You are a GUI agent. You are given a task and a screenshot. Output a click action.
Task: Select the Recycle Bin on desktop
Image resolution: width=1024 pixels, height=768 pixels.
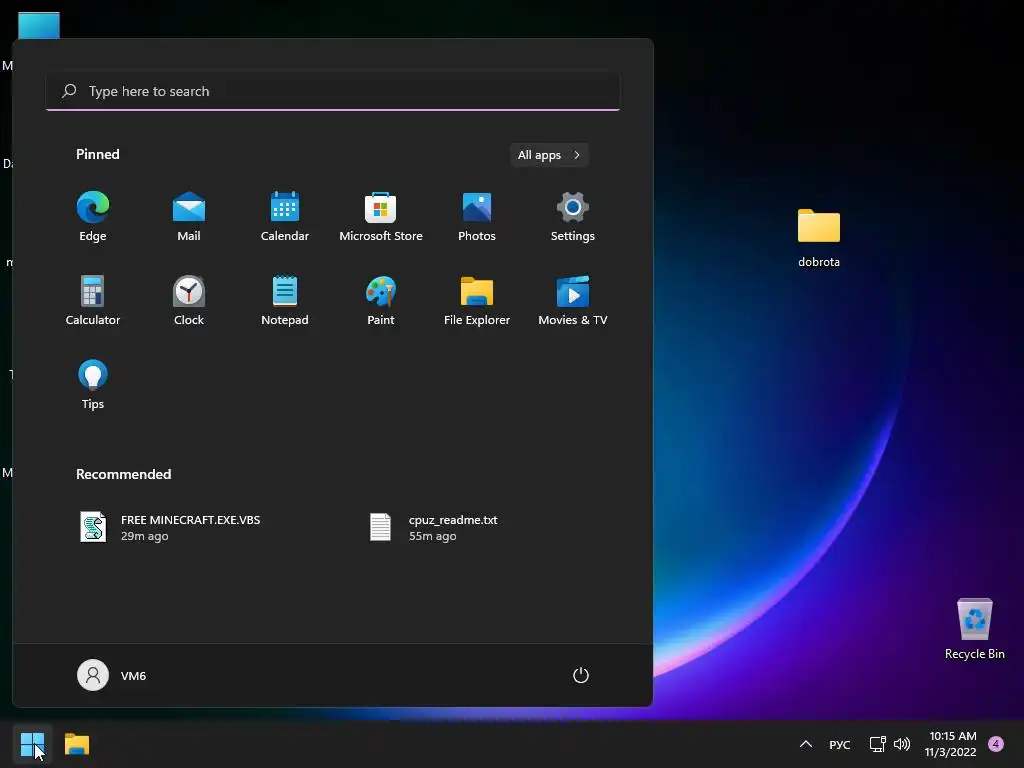[x=974, y=628]
